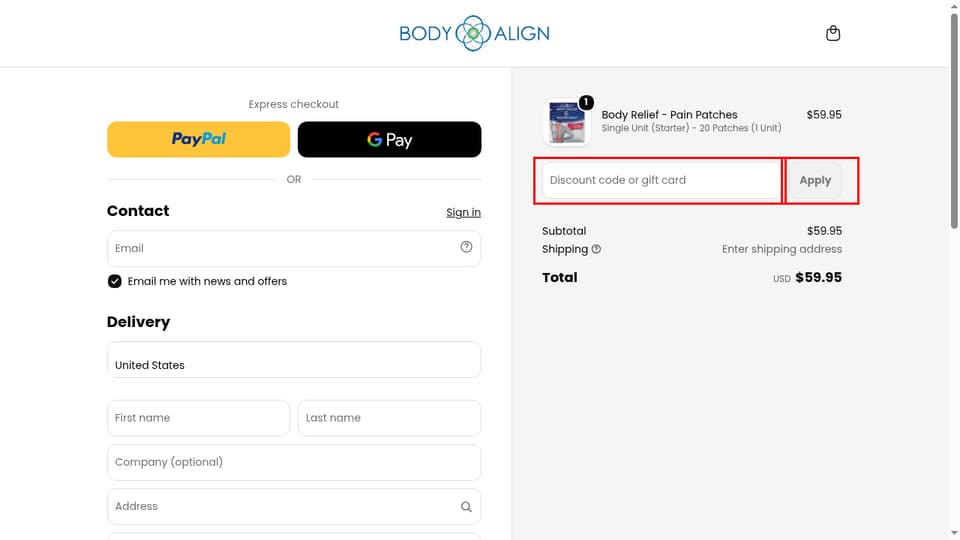960x540 pixels.
Task: Open the United States country dropdown
Action: pos(294,359)
